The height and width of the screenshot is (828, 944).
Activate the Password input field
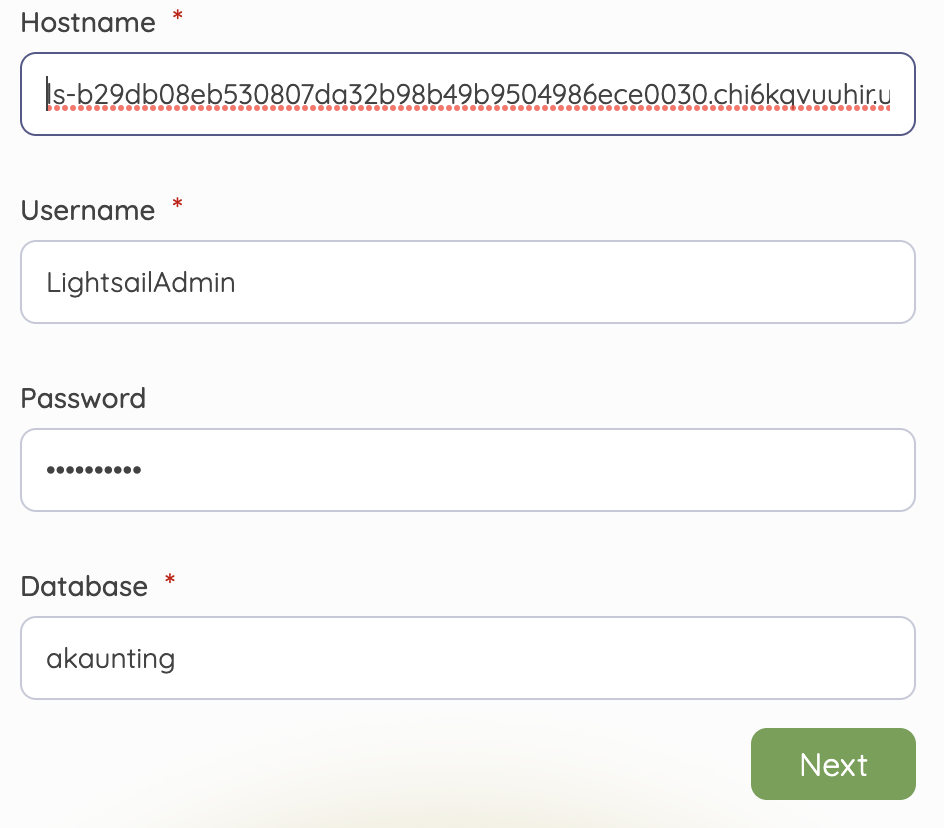(468, 470)
